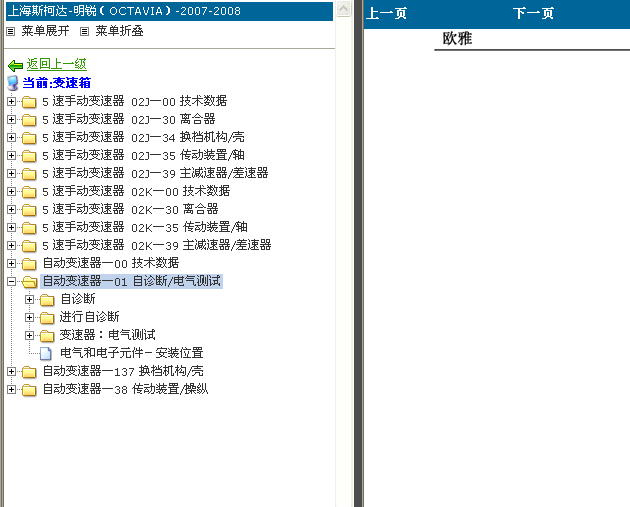This screenshot has height=507, width=630.
Task: Expand 02J一30 离合器 node
Action: [12, 119]
